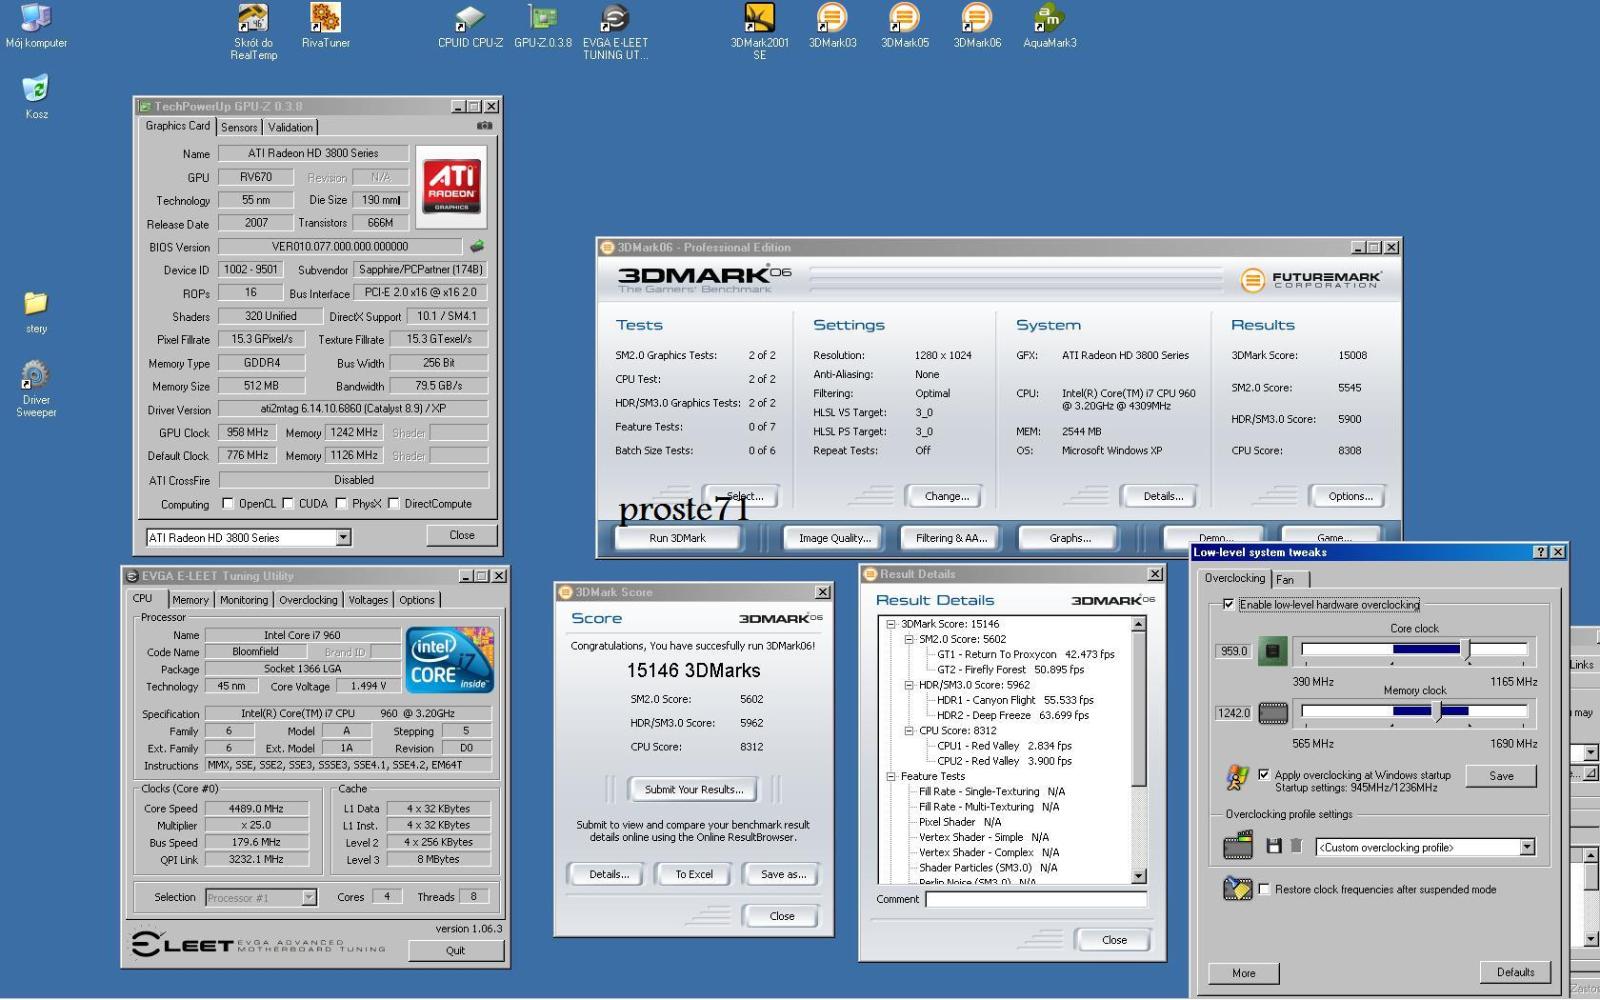The image size is (1600, 1000).
Task: Click the 959.0 core clock value field
Action: (x=1234, y=651)
